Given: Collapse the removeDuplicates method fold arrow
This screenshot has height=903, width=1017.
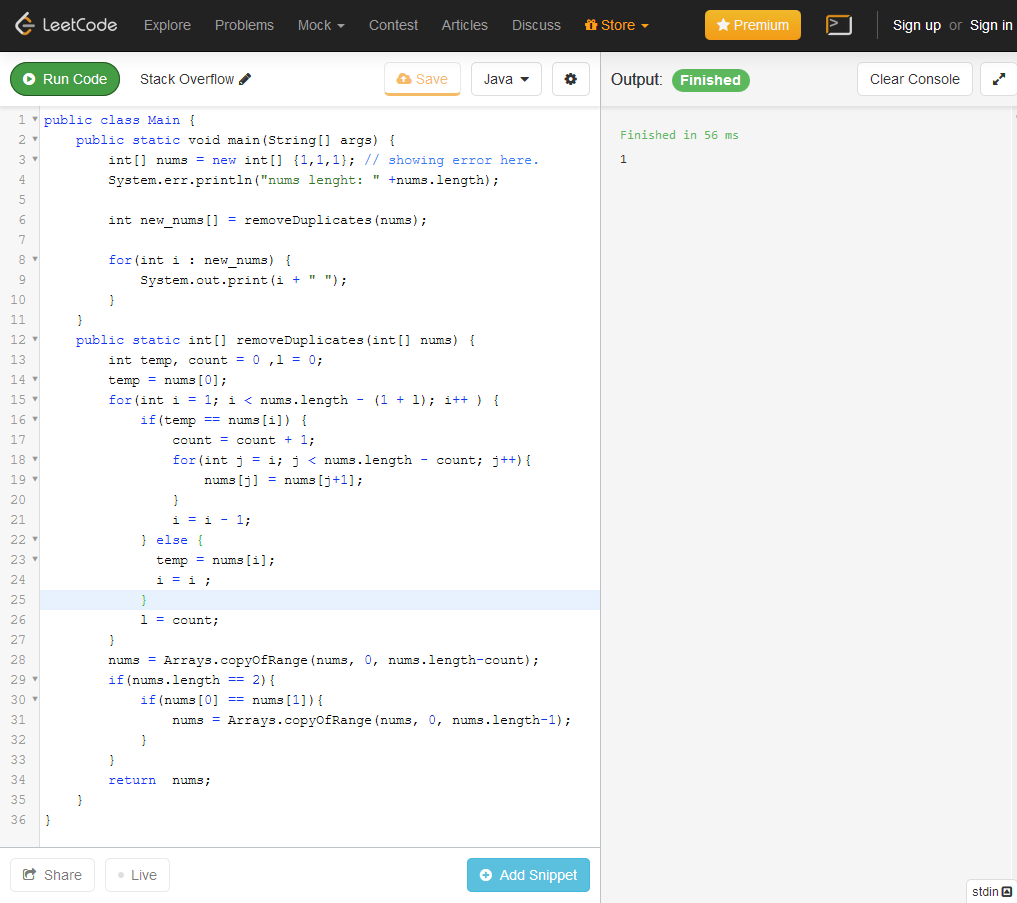Looking at the screenshot, I should click(x=33, y=340).
